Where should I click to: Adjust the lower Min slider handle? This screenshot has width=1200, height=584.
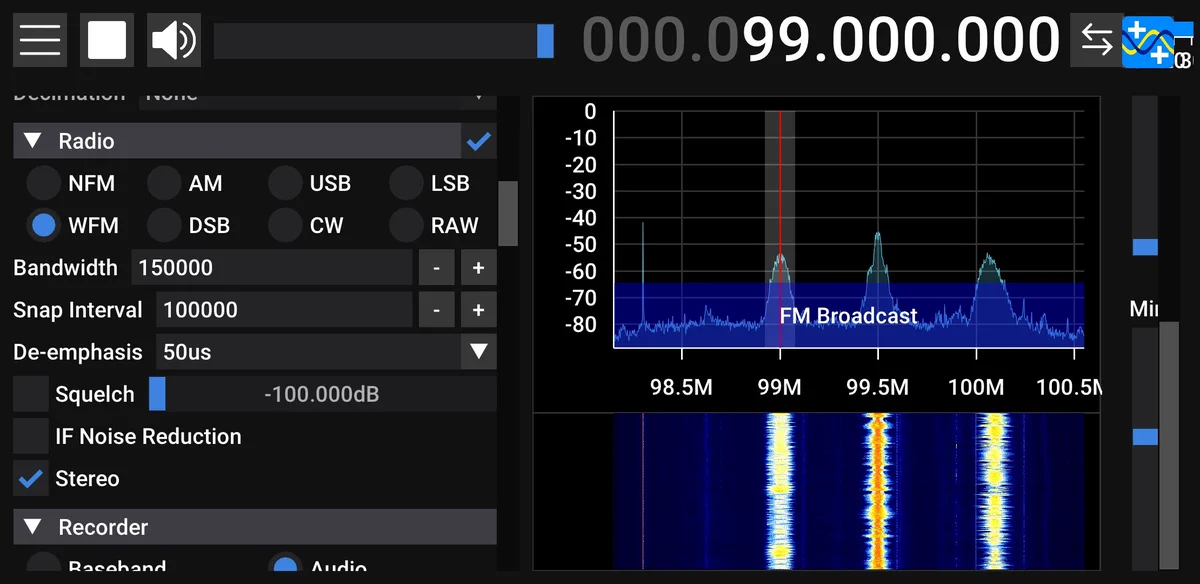tap(1145, 436)
